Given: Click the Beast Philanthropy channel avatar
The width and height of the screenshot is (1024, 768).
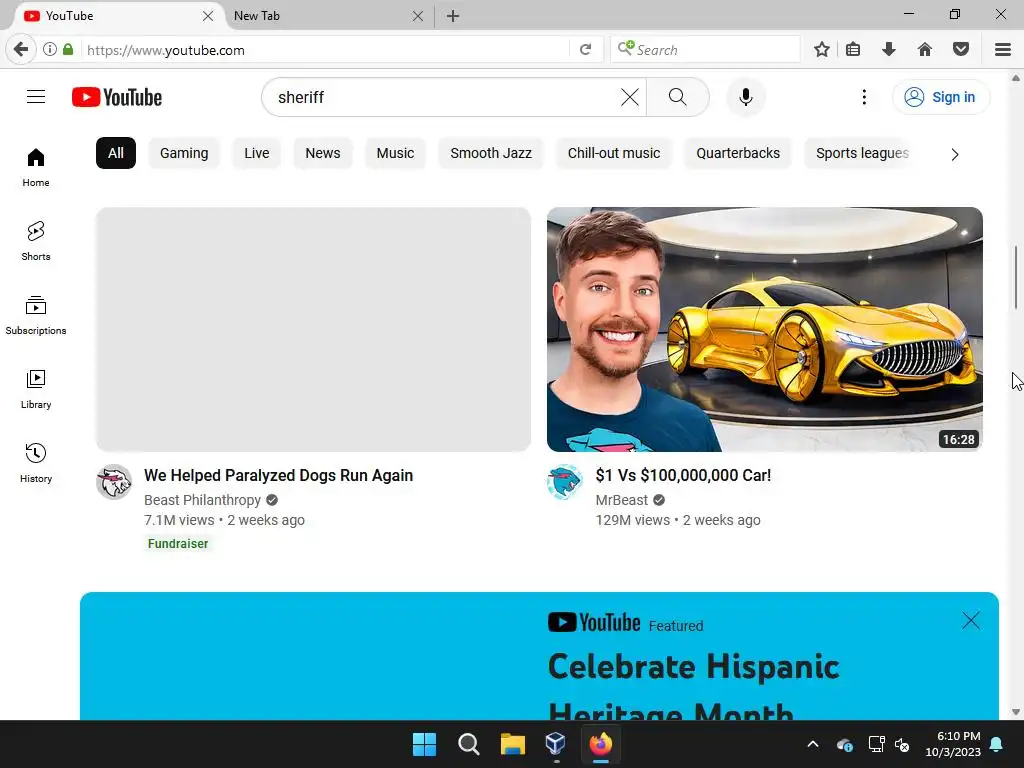Looking at the screenshot, I should tap(114, 482).
